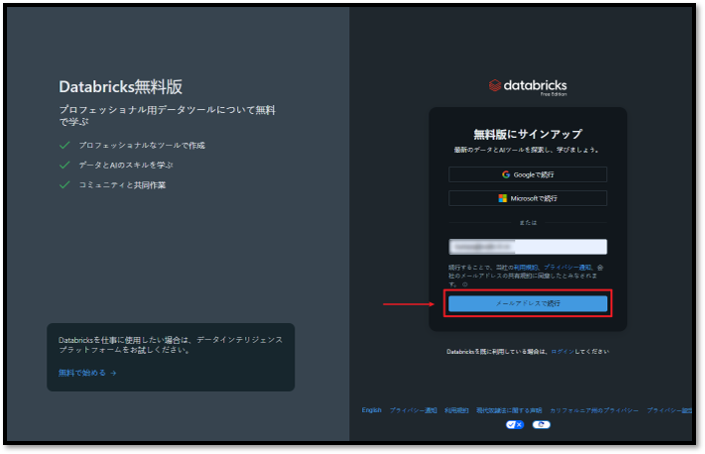
Task: Continue with Google signup button
Action: (x=527, y=174)
